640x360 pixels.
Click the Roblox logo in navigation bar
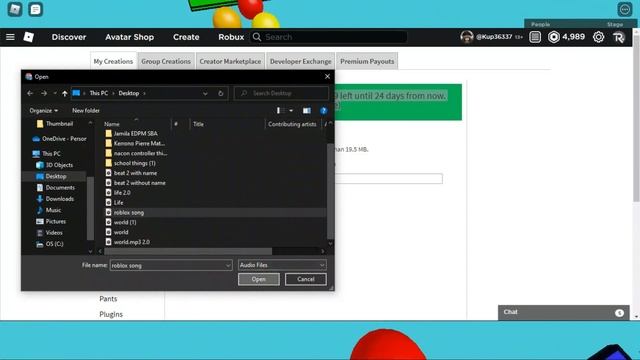pyautogui.click(x=29, y=37)
